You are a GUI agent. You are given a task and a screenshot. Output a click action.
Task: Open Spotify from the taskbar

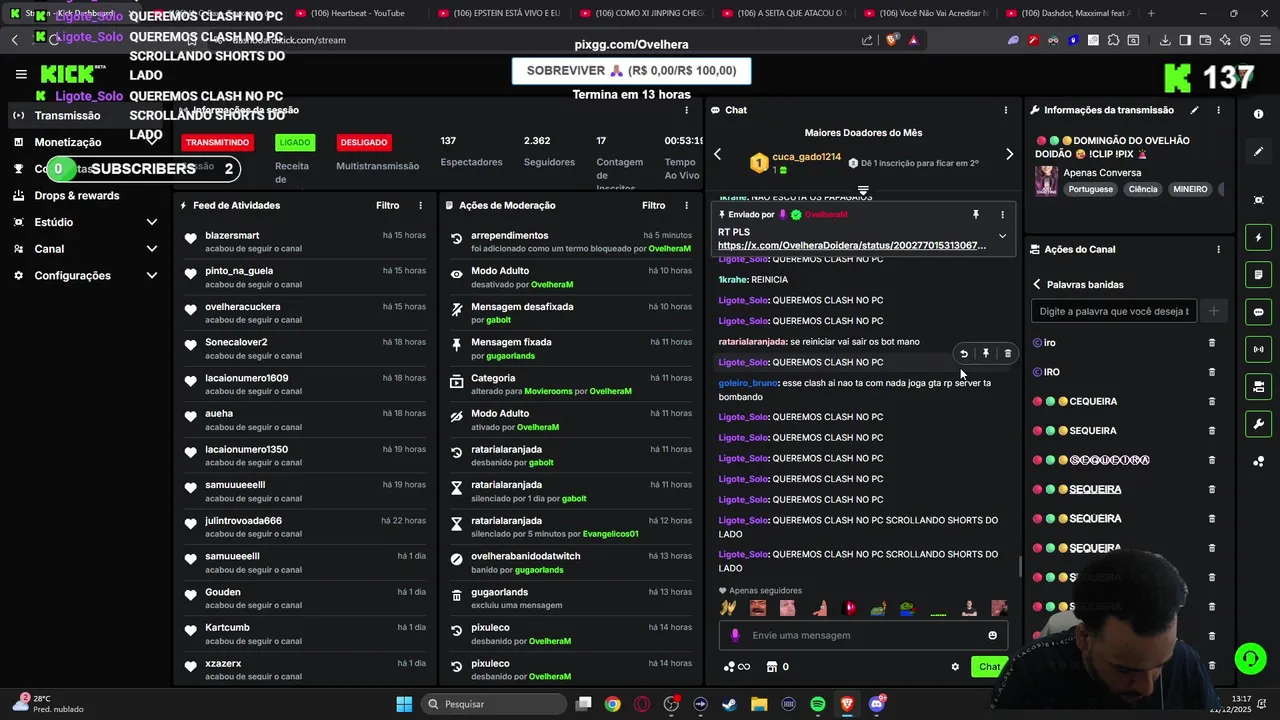(x=817, y=704)
